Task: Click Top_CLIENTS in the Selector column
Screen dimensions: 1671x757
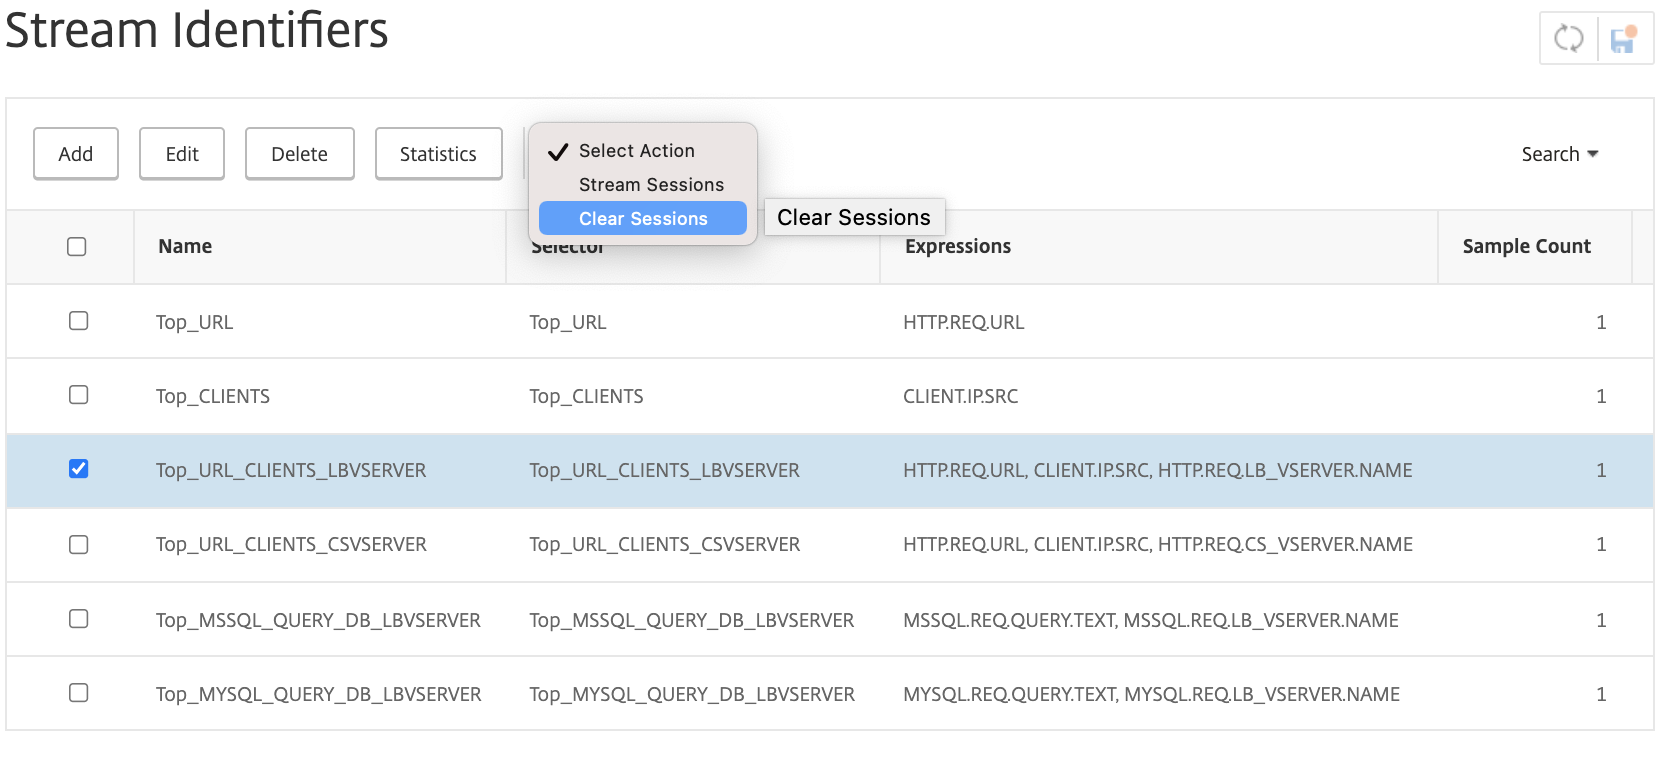Action: (x=587, y=396)
